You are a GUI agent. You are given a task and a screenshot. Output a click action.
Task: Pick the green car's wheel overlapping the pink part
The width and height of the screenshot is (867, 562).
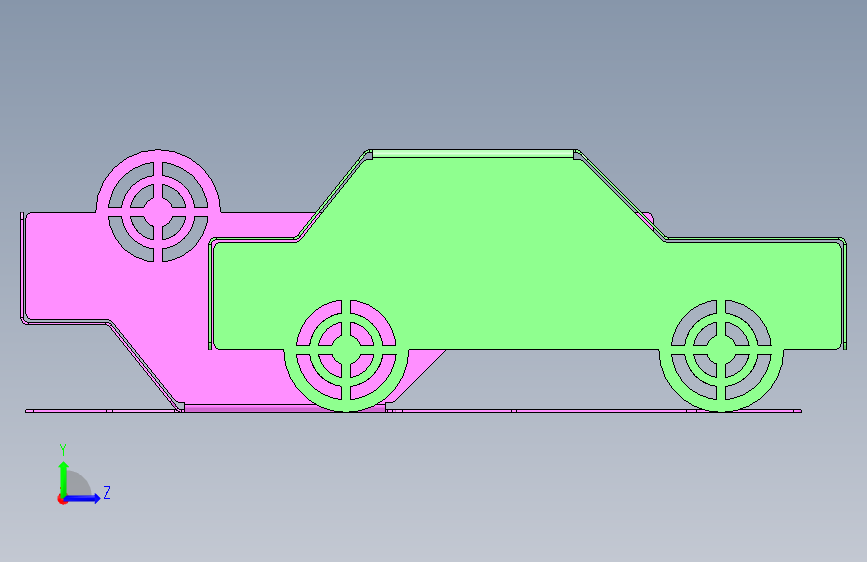(x=346, y=350)
